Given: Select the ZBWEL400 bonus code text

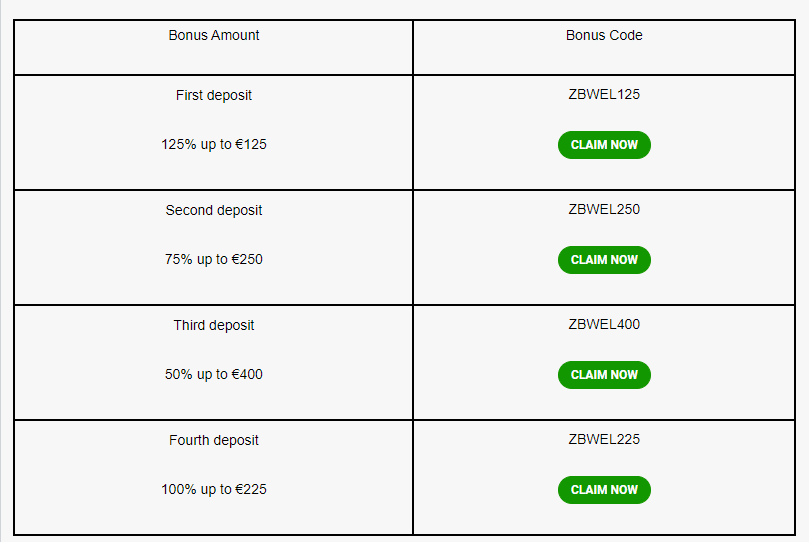Looking at the screenshot, I should click(x=604, y=324).
